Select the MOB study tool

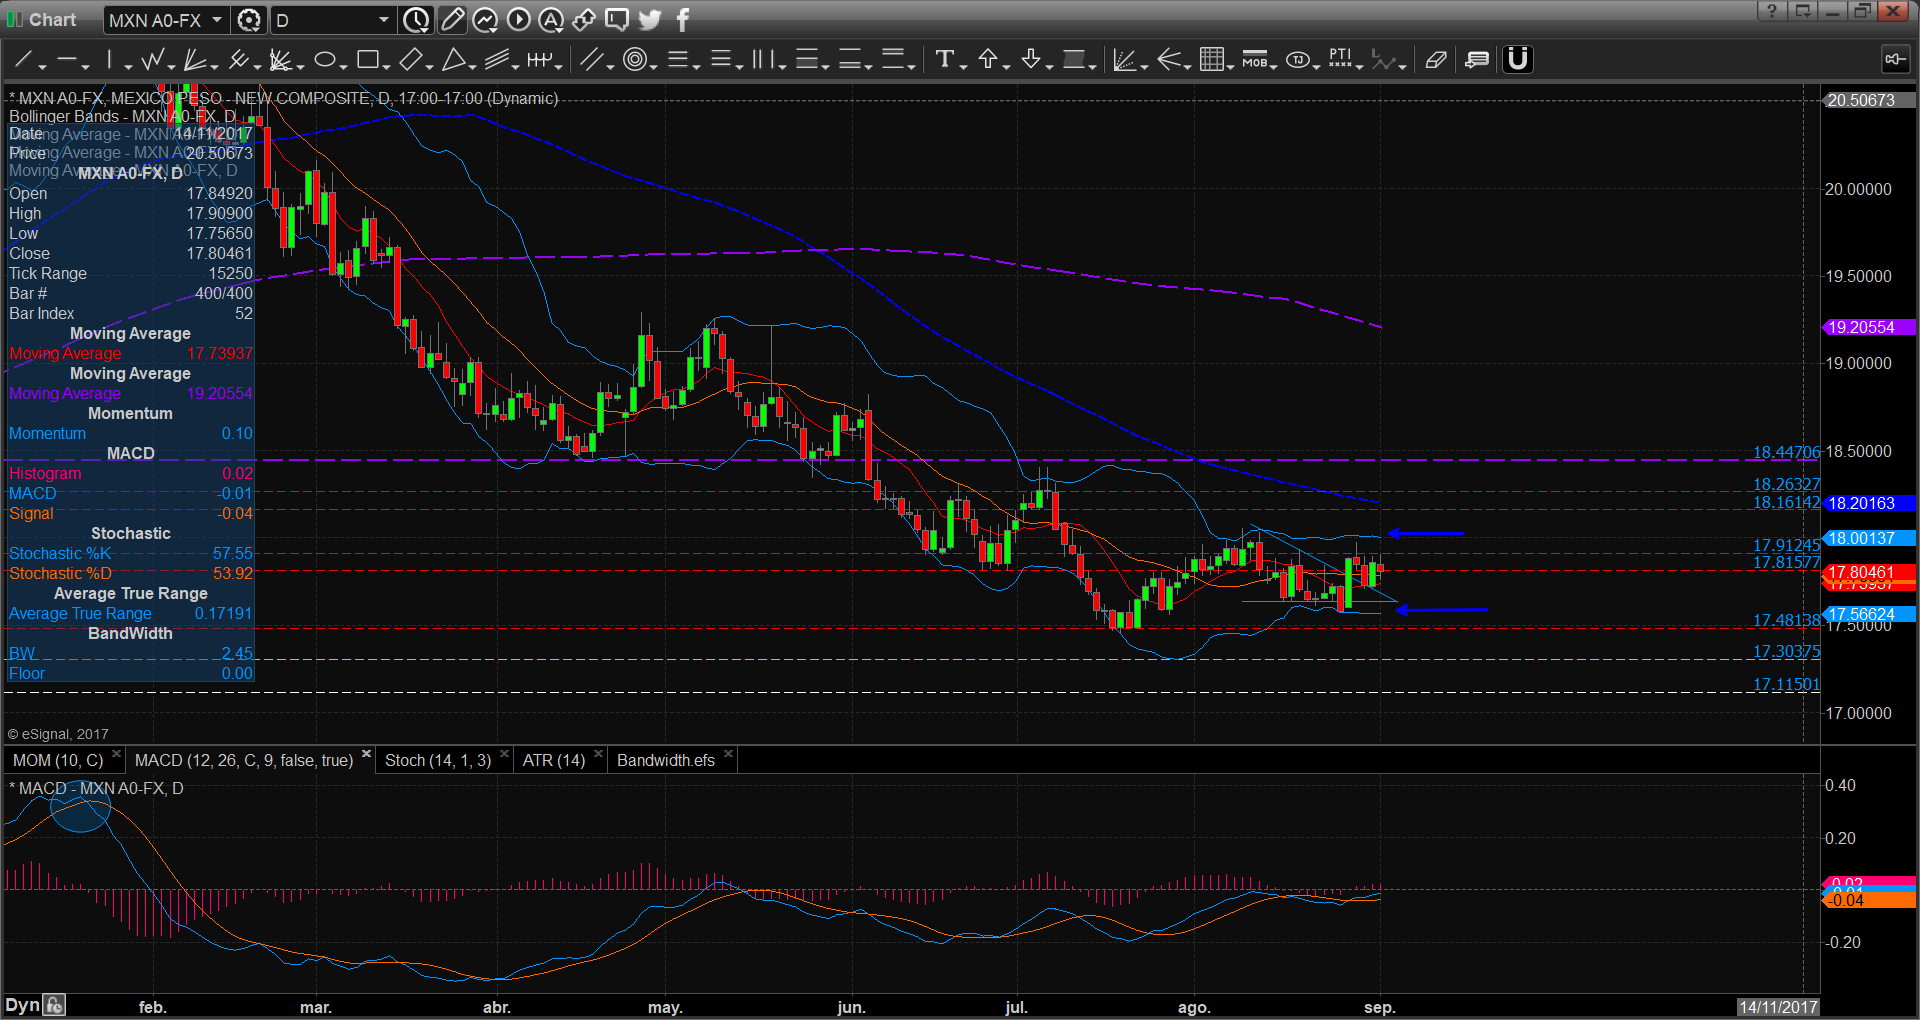(1255, 60)
